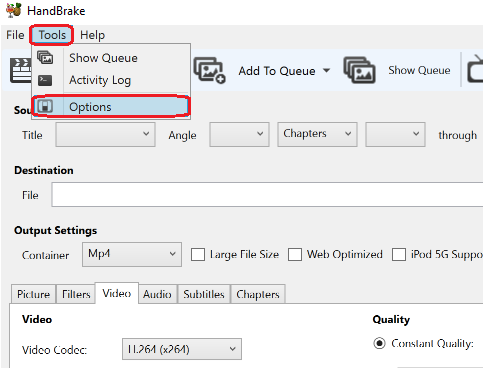Click the preview TV icon at toolbar edge
The image size is (483, 377).
click(476, 69)
